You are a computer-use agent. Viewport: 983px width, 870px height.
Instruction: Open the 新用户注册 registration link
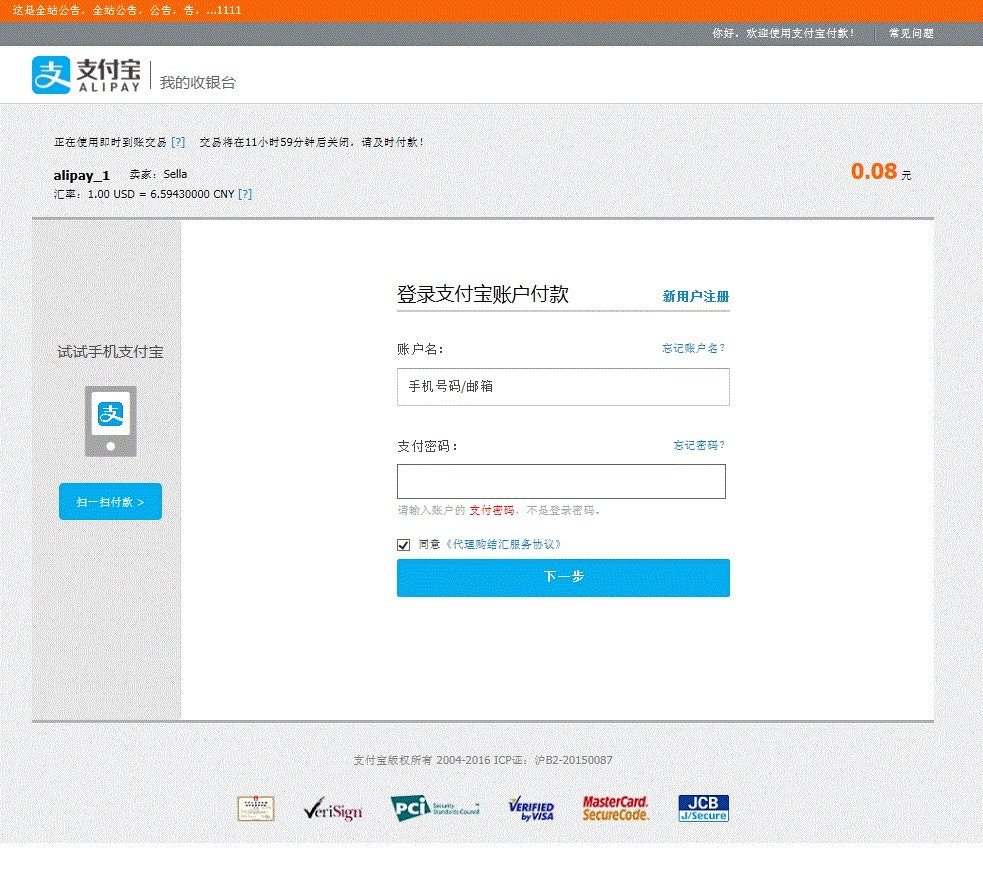point(696,296)
